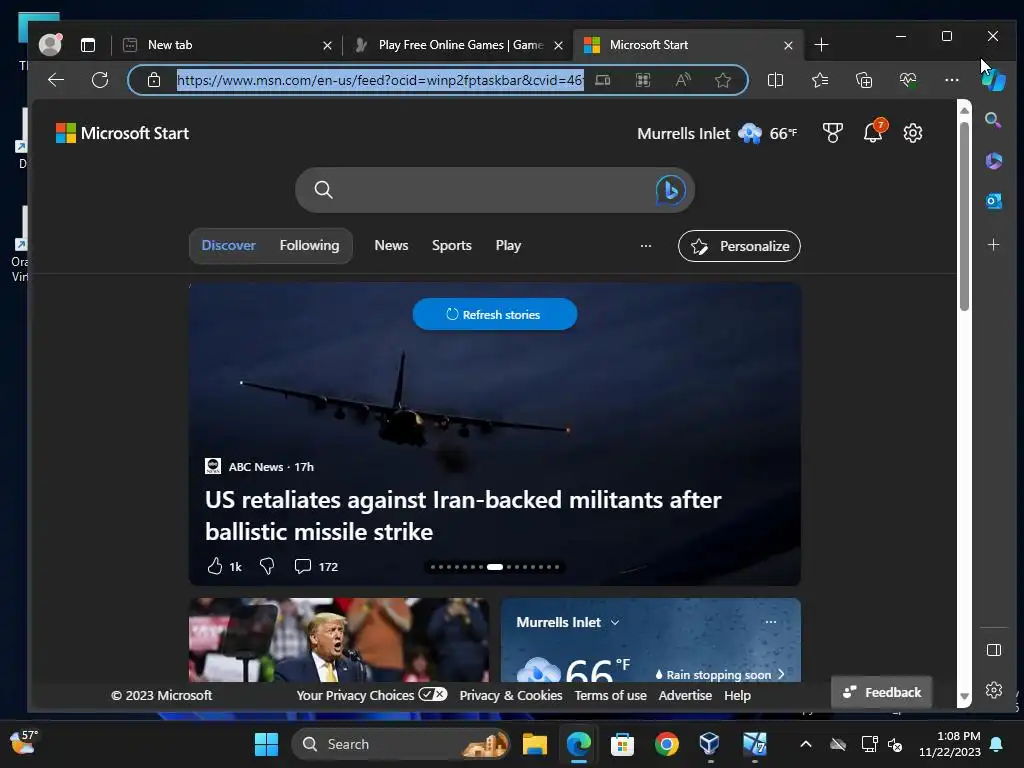Click scroll down arrow on page scrollbar

964,696
